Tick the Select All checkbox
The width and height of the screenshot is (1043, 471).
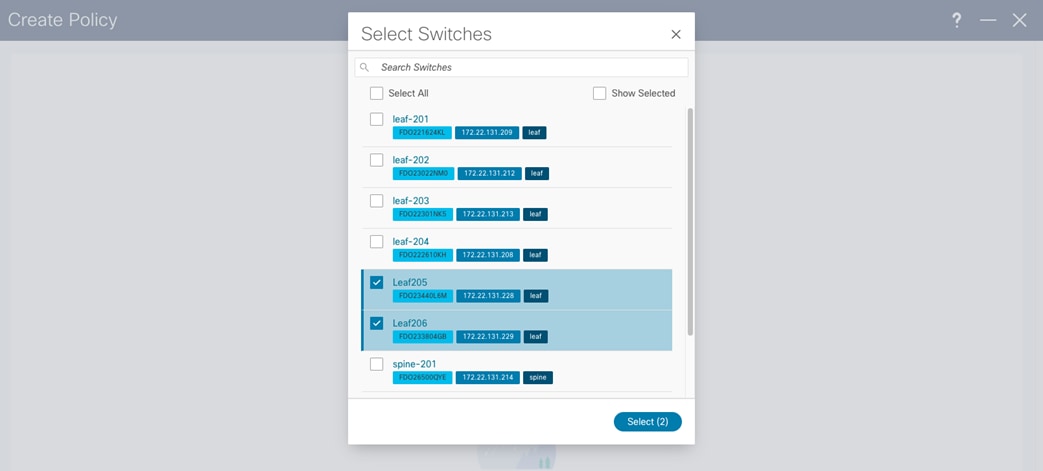tap(376, 93)
